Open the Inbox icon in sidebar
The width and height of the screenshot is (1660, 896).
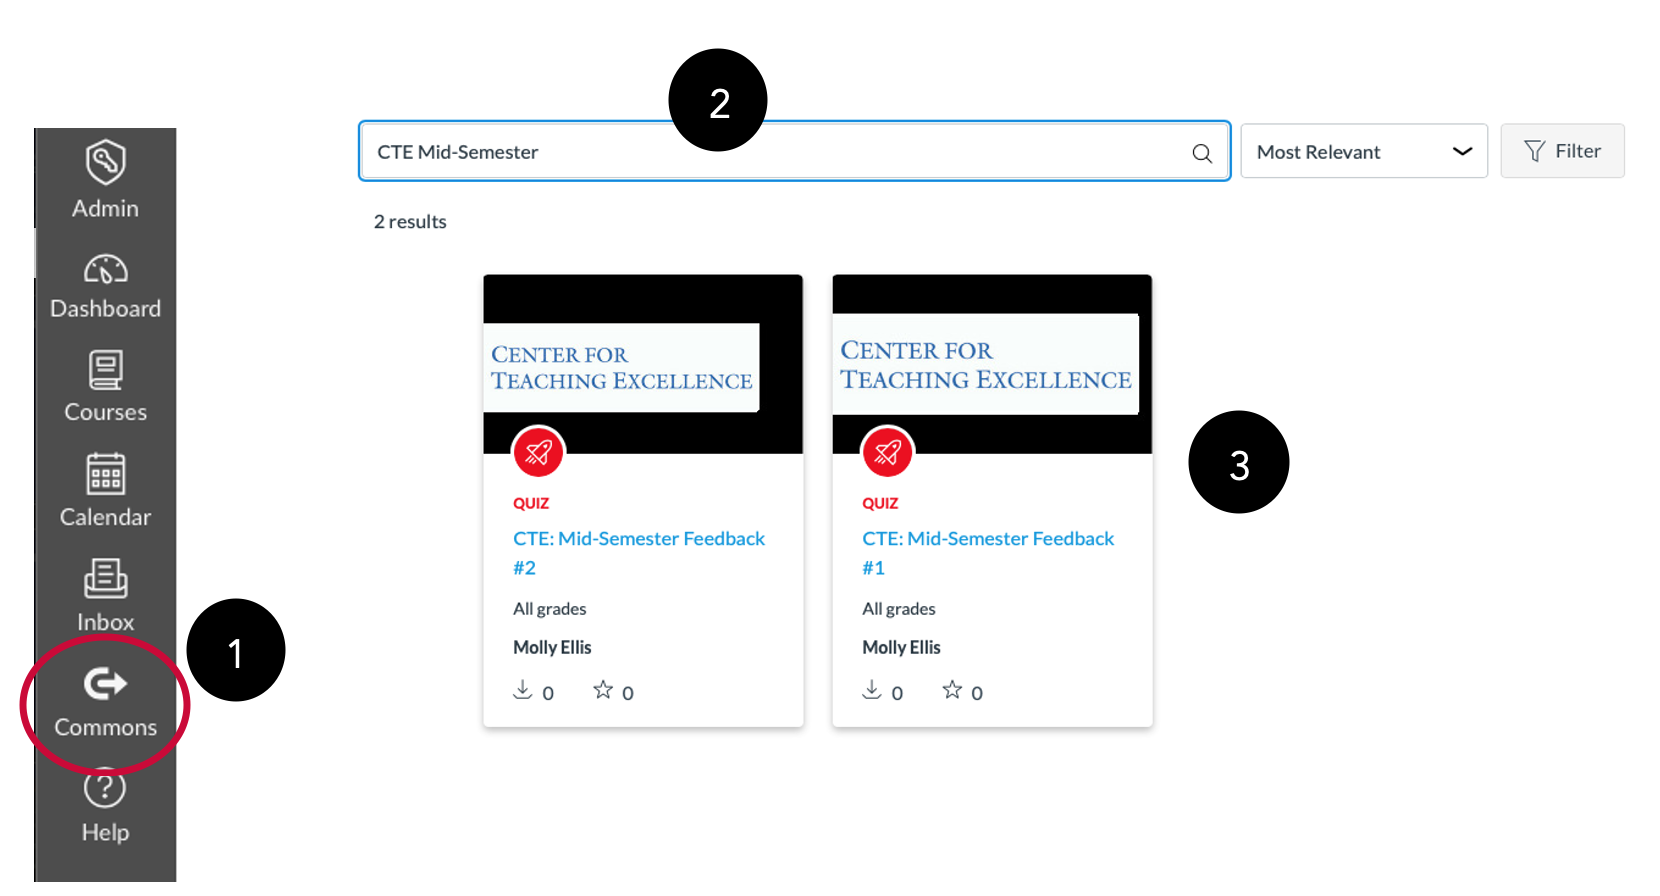coord(105,578)
